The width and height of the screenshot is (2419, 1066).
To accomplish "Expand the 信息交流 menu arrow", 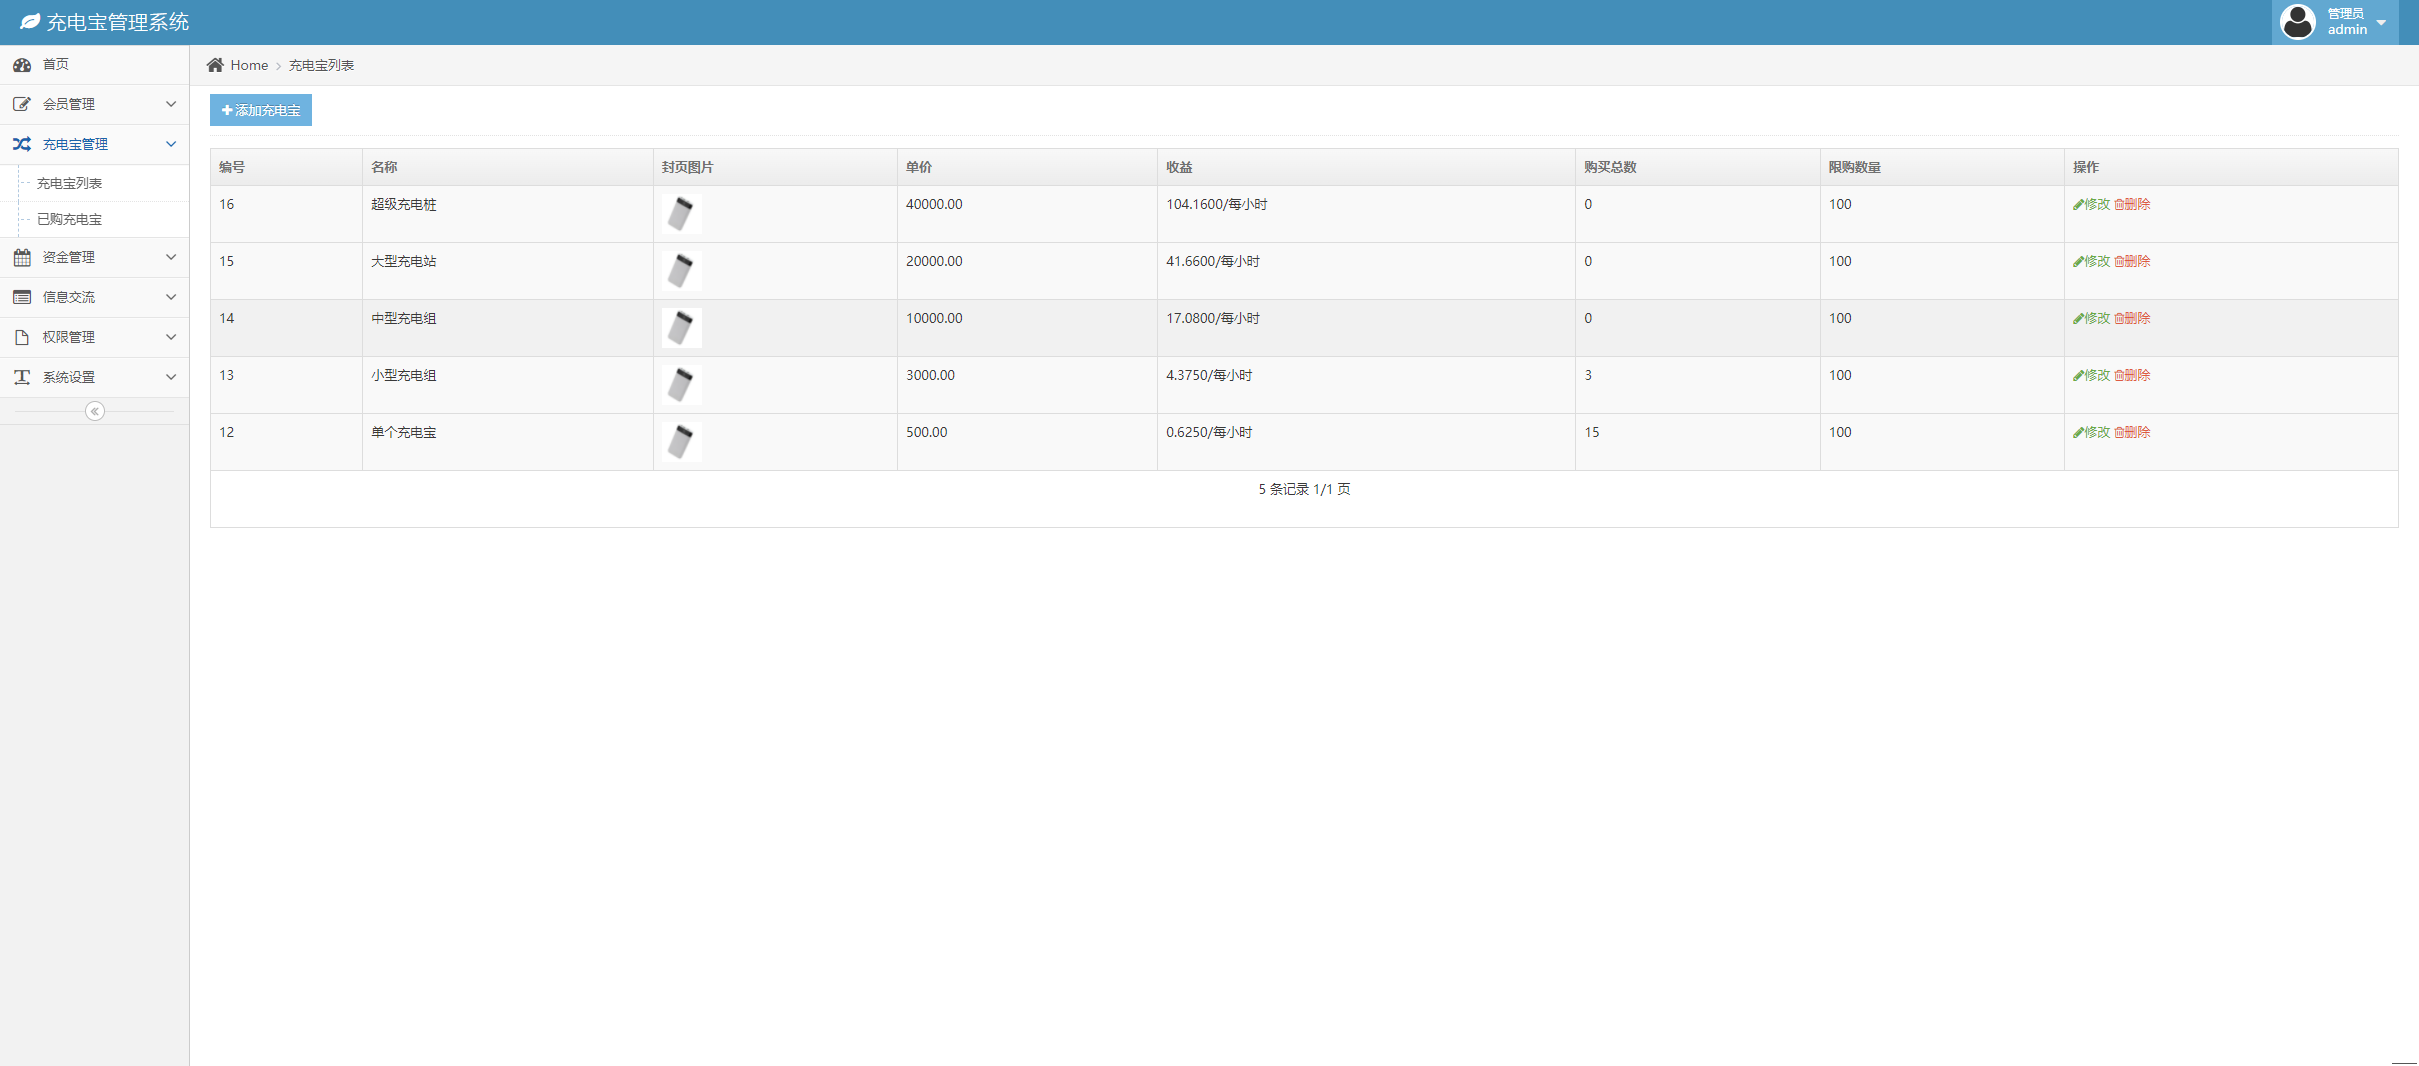I will (171, 297).
